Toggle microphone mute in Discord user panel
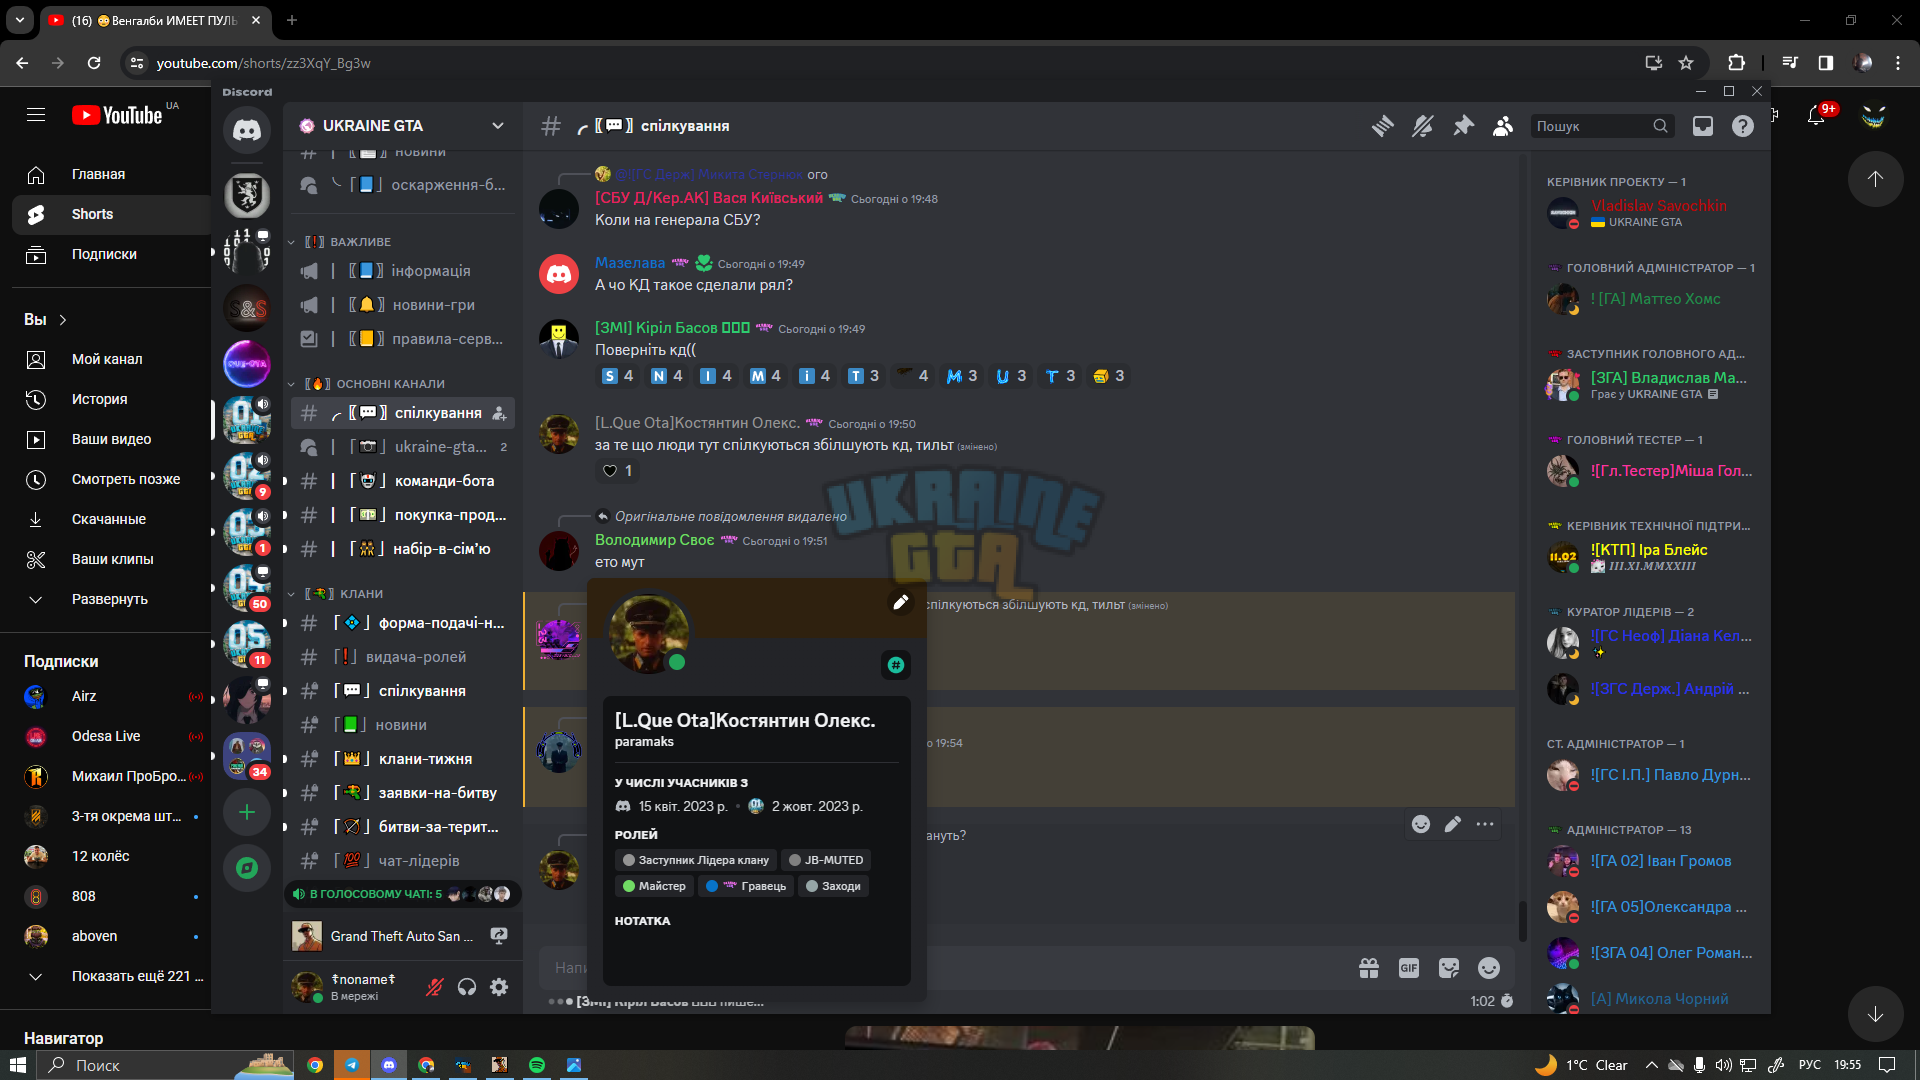Viewport: 1920px width, 1080px height. (435, 987)
